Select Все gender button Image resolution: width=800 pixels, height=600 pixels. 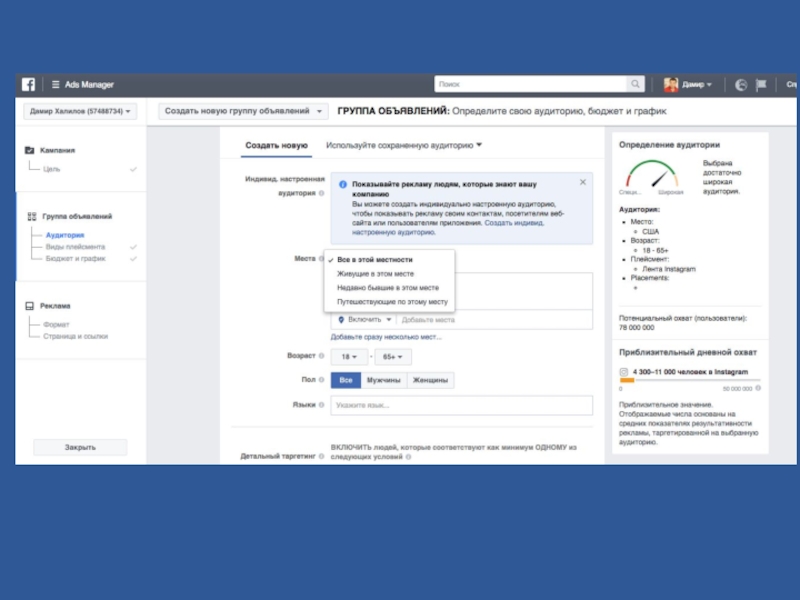(x=346, y=380)
